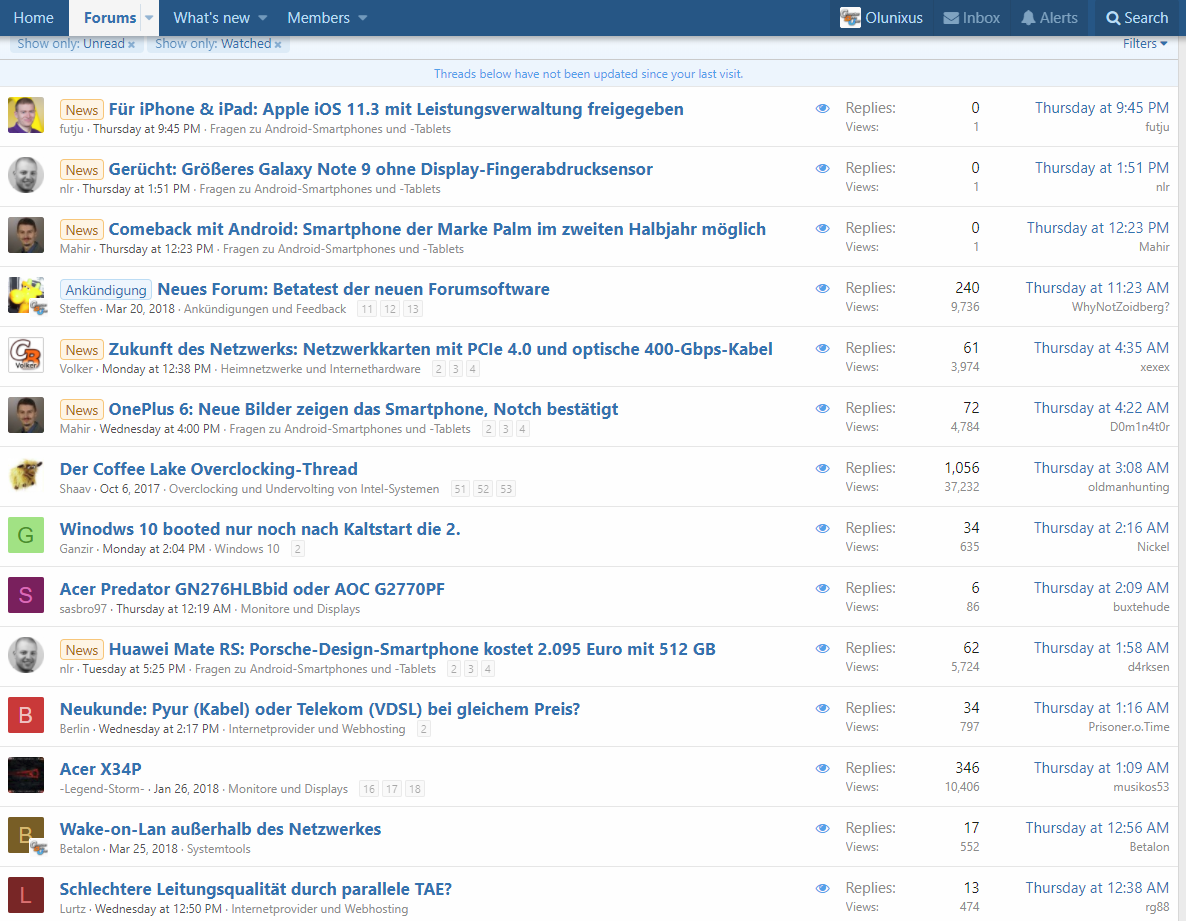
Task: Click the Ankündigung prefix label
Action: (x=106, y=290)
